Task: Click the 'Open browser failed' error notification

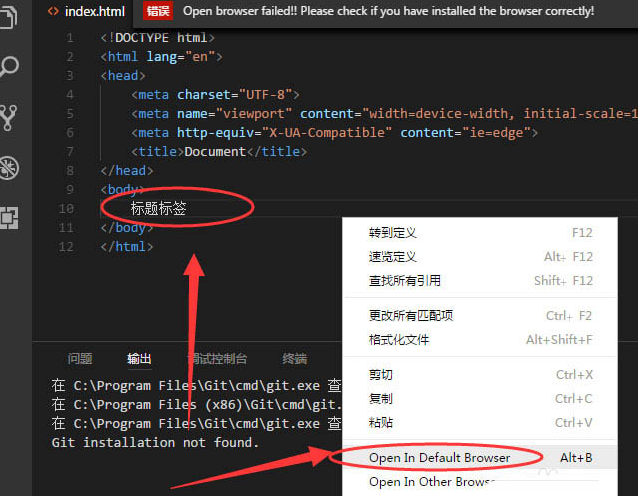Action: tap(388, 11)
